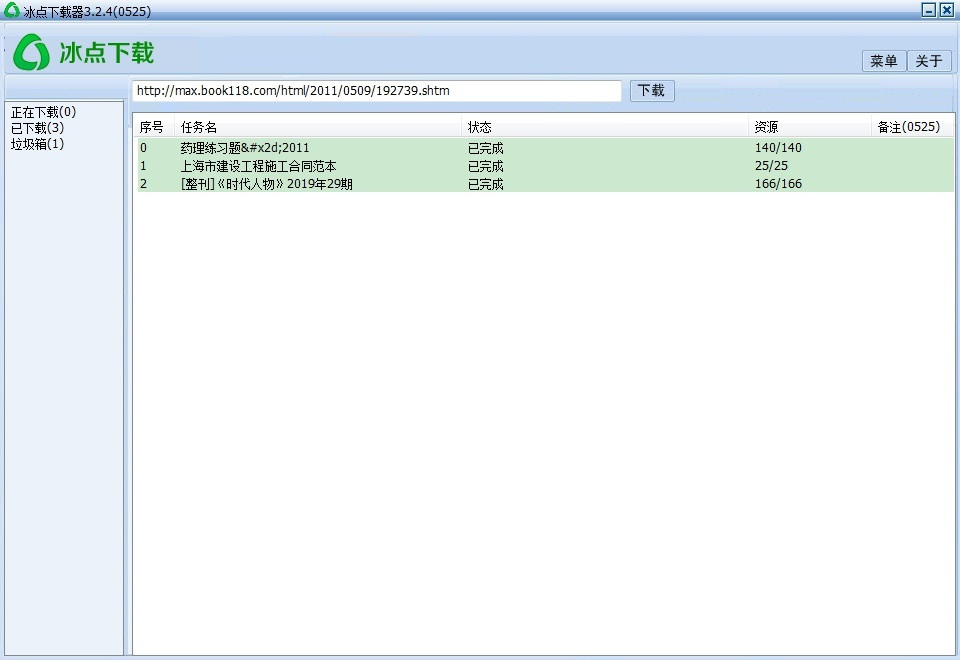Close the 冰点下载器 window
The width and height of the screenshot is (960, 660).
[x=947, y=10]
